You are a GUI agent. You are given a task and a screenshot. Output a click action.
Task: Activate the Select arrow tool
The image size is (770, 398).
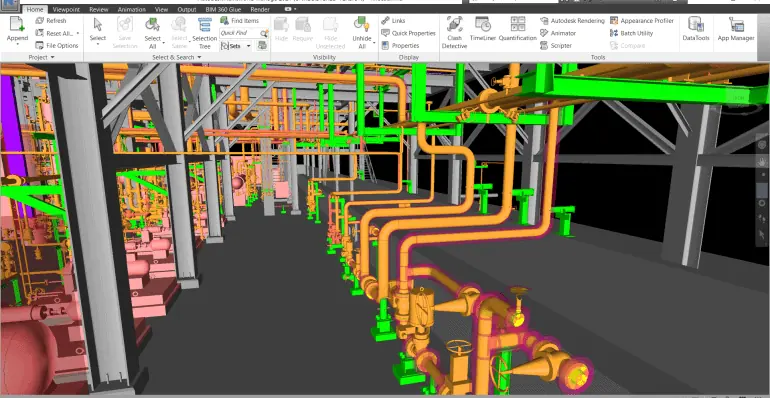coord(98,25)
